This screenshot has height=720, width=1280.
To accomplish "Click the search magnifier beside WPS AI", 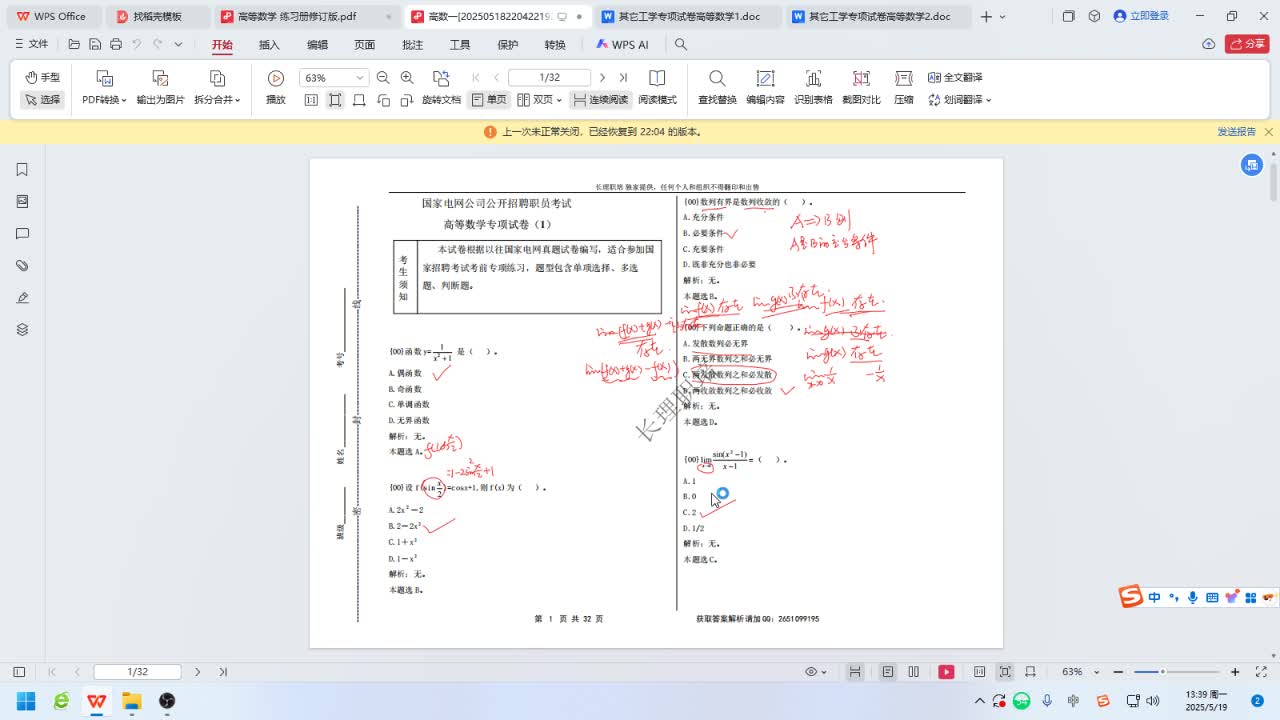I will click(681, 45).
